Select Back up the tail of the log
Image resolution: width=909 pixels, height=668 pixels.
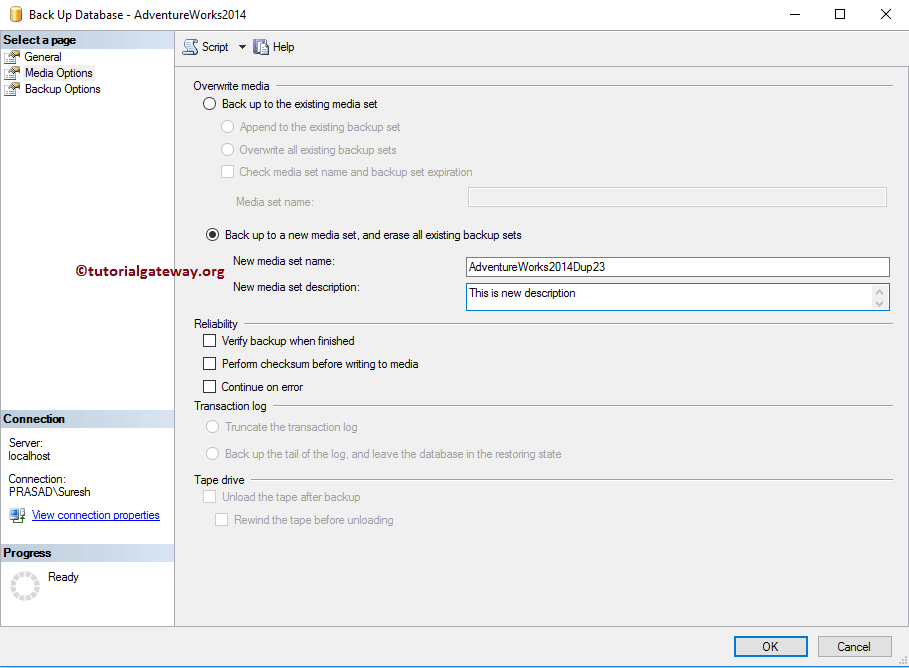tap(212, 453)
